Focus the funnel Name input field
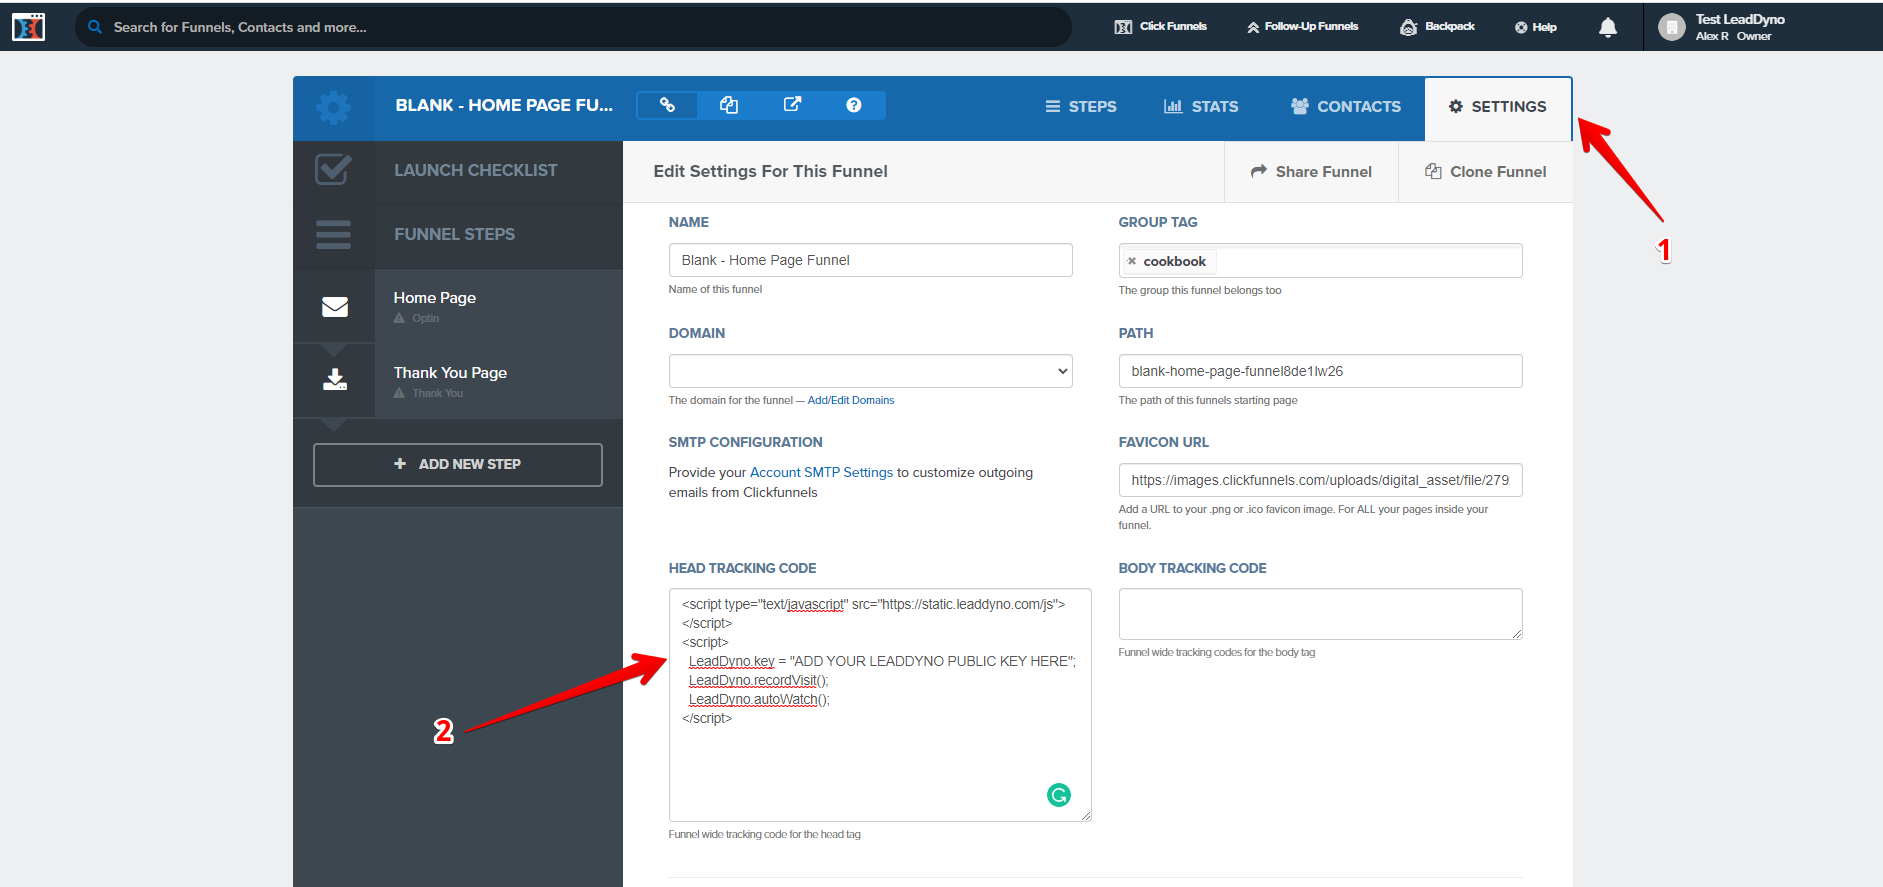Screen dimensions: 1883x887 (x=871, y=260)
